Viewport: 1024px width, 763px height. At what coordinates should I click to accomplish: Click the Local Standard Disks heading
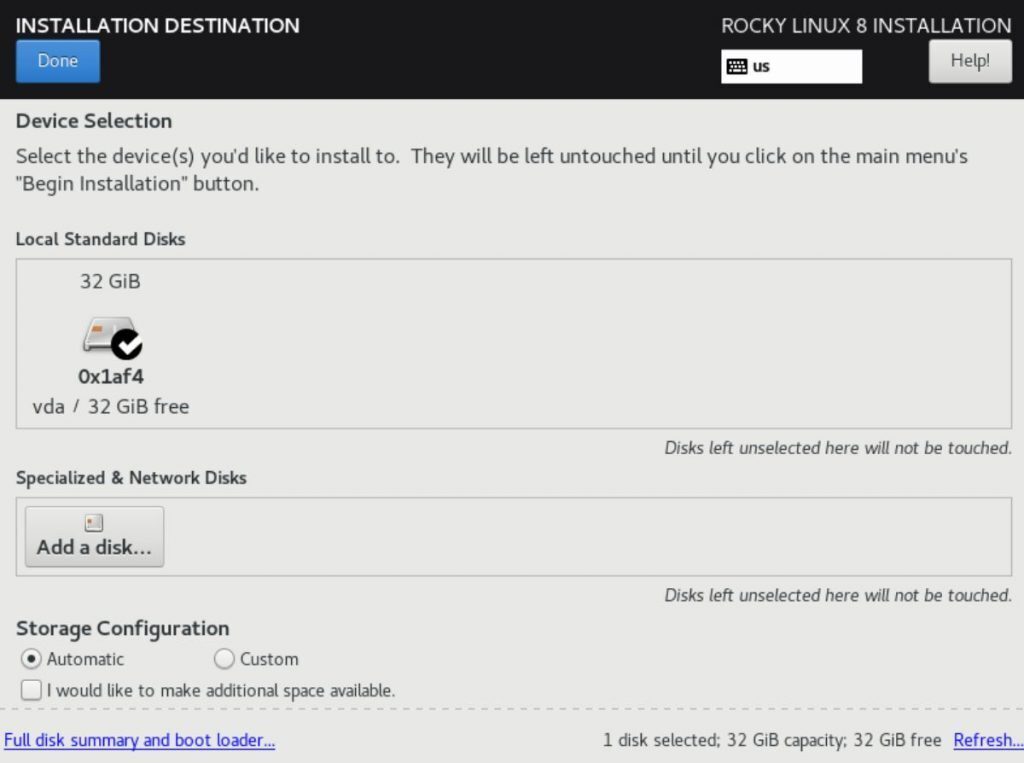pyautogui.click(x=100, y=239)
